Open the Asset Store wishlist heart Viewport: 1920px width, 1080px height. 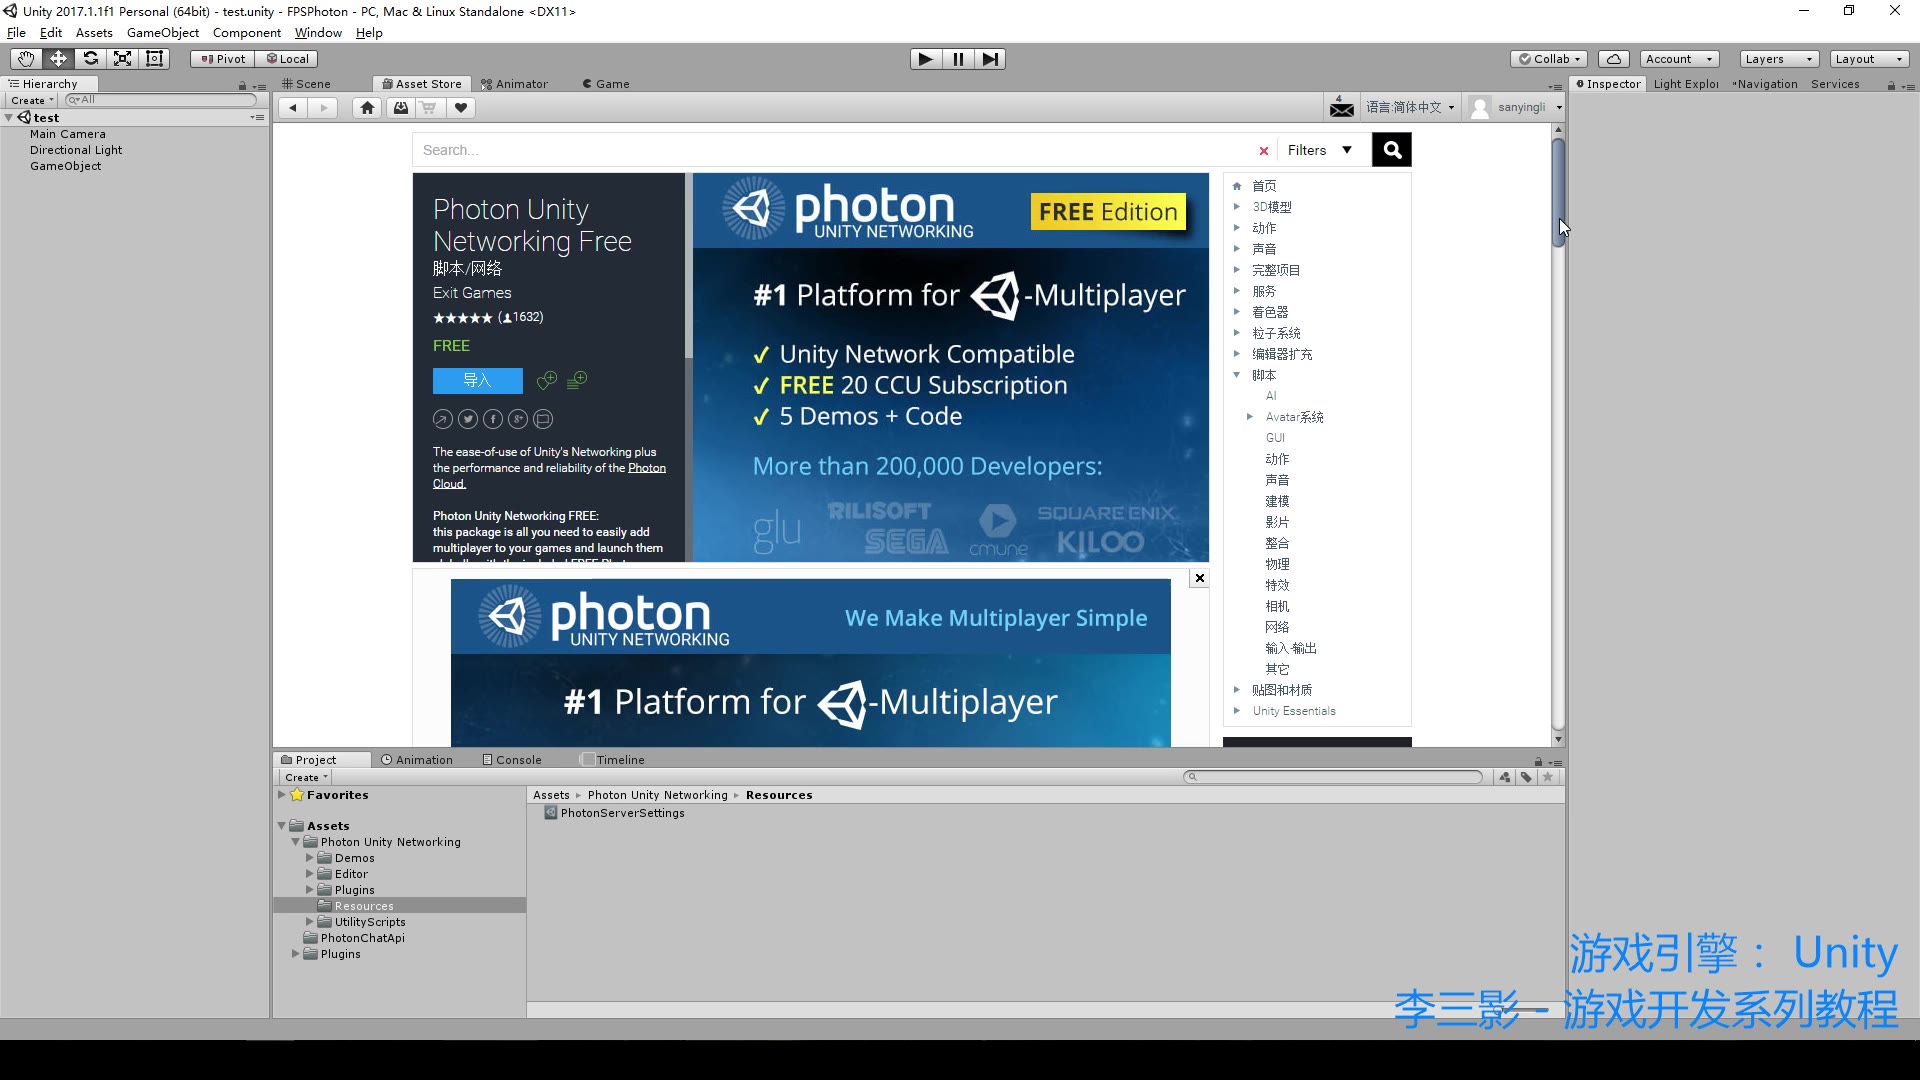click(x=460, y=108)
